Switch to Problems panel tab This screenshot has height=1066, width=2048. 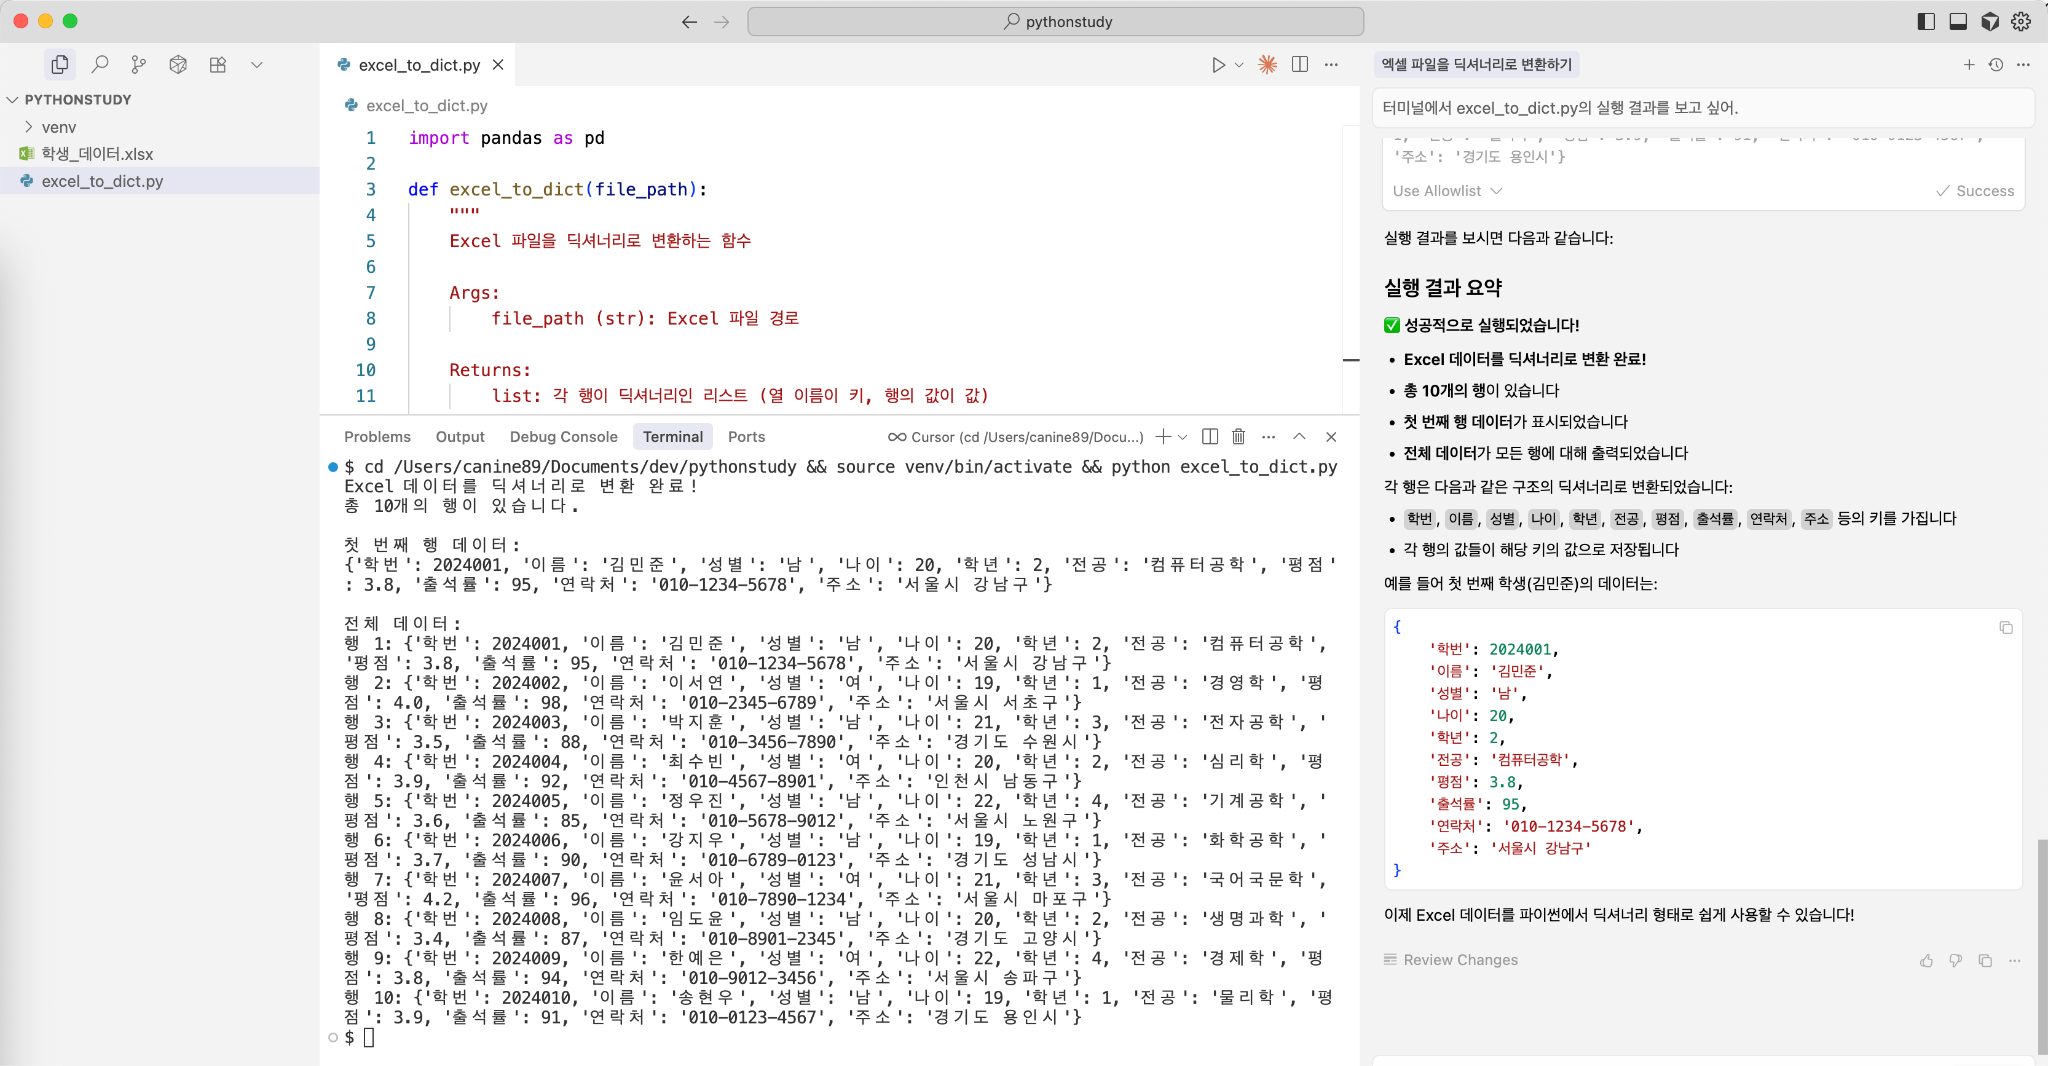tap(377, 437)
